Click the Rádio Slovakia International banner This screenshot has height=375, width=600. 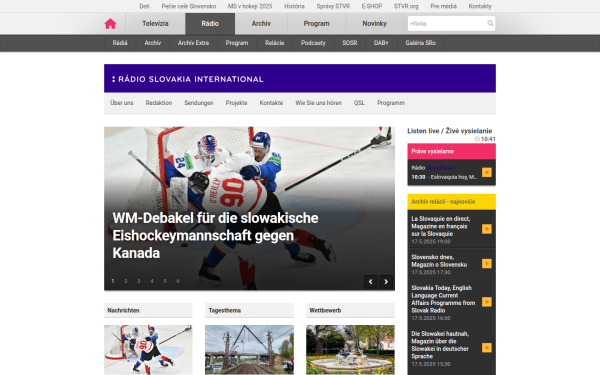(300, 78)
